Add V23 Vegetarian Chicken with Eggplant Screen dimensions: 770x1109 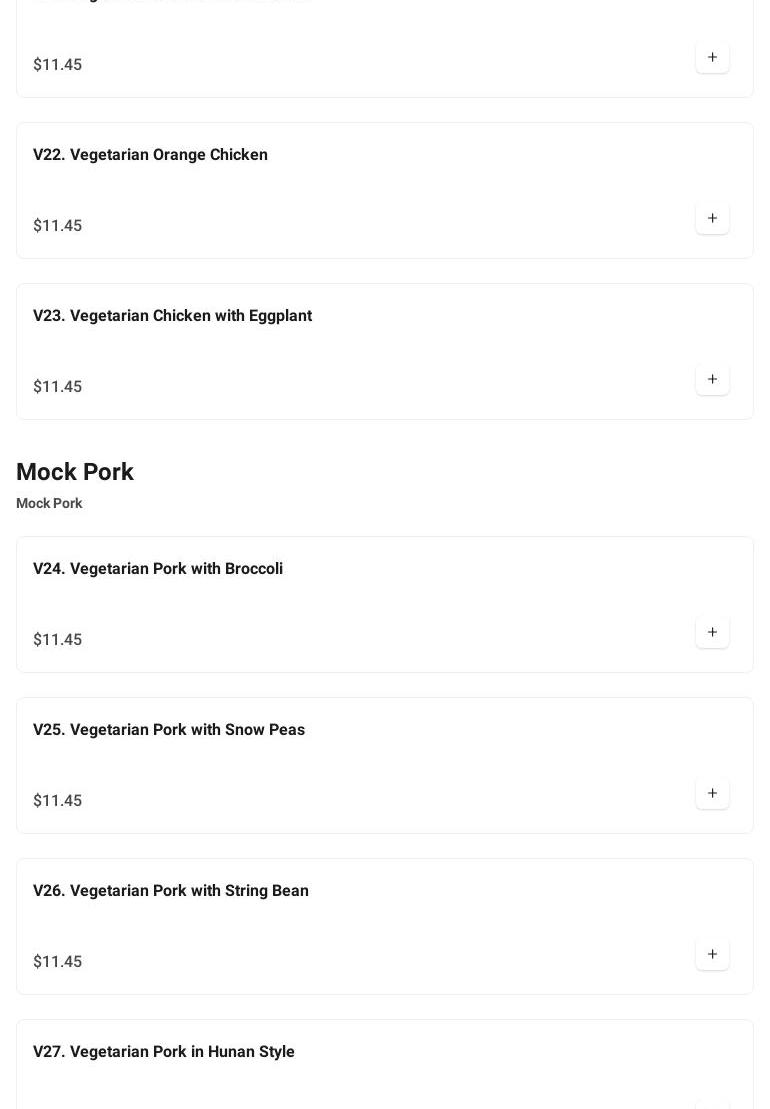pos(712,379)
